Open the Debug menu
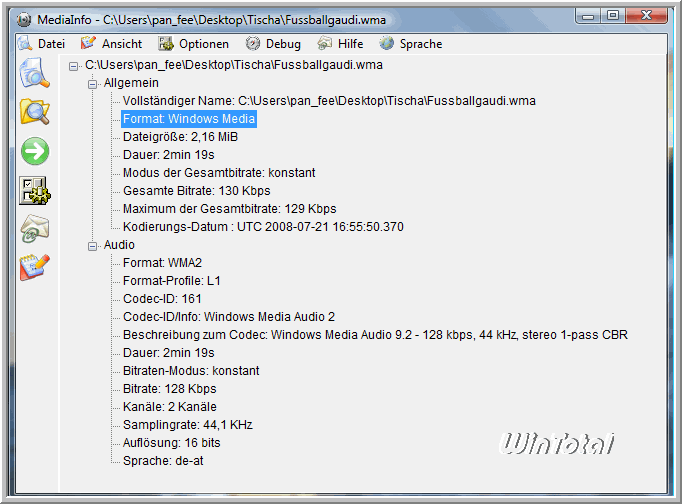The image size is (682, 504). point(283,44)
